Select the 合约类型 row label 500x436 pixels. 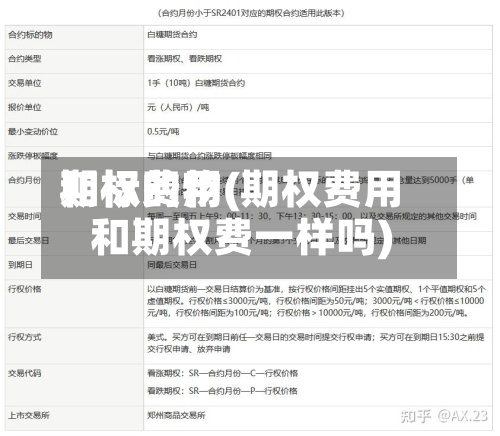25,59
